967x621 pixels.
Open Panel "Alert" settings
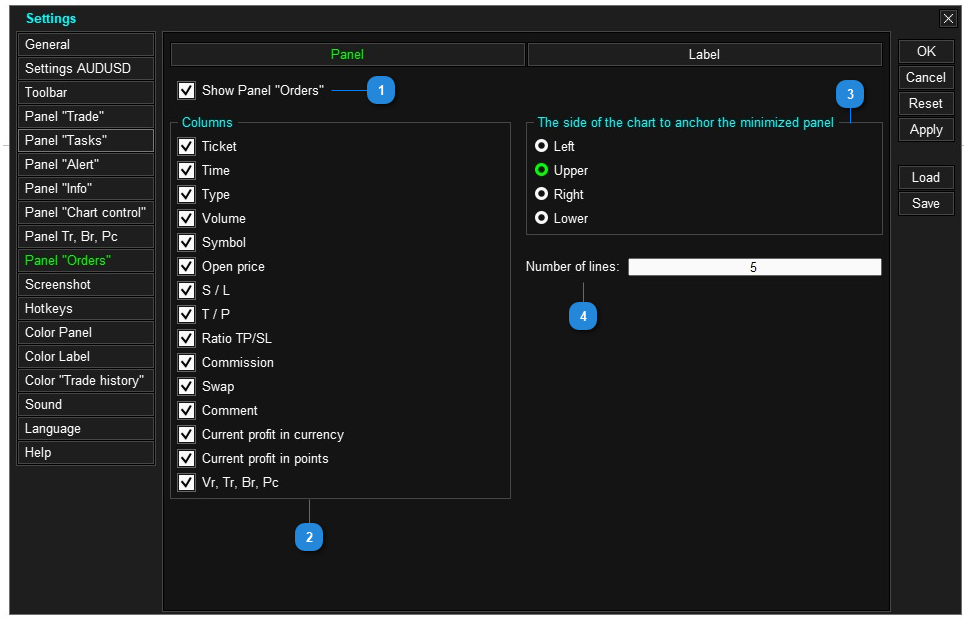click(x=86, y=165)
